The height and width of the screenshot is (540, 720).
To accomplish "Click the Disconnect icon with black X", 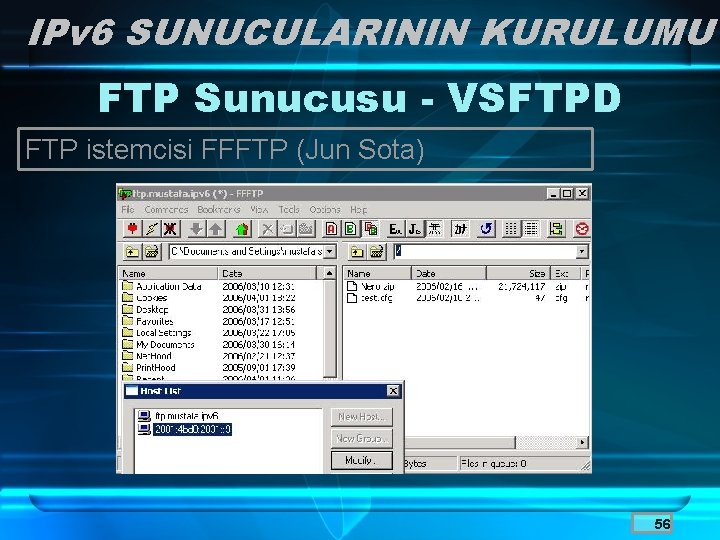I will point(171,229).
